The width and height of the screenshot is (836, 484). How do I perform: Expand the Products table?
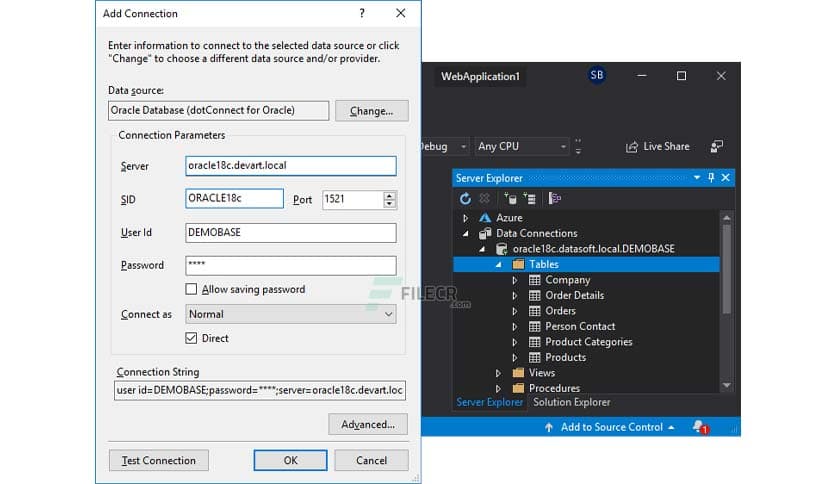pos(515,357)
